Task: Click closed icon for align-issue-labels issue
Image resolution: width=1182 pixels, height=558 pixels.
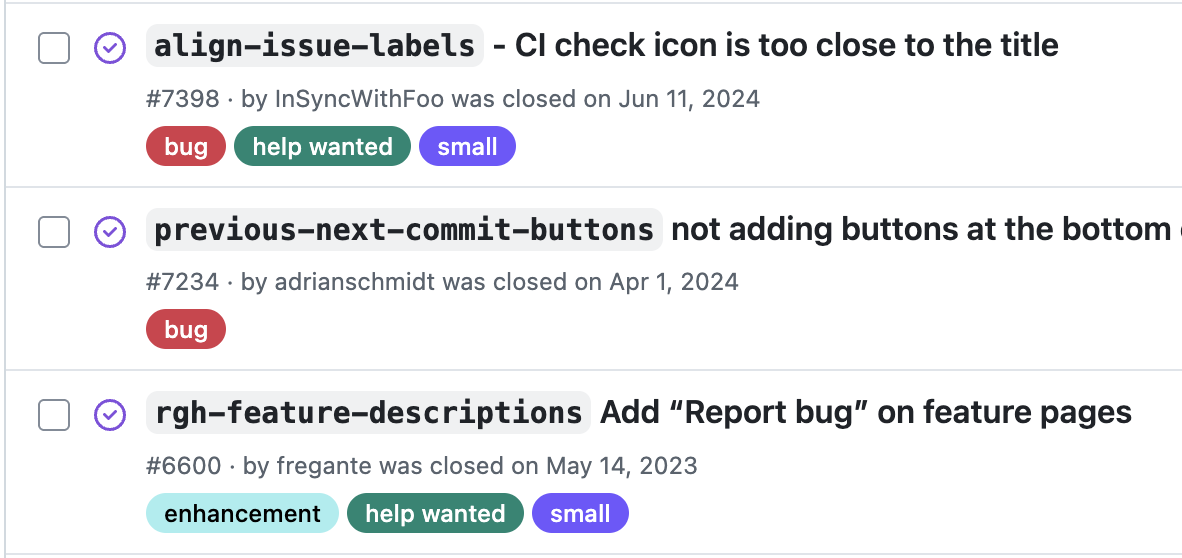Action: (109, 47)
